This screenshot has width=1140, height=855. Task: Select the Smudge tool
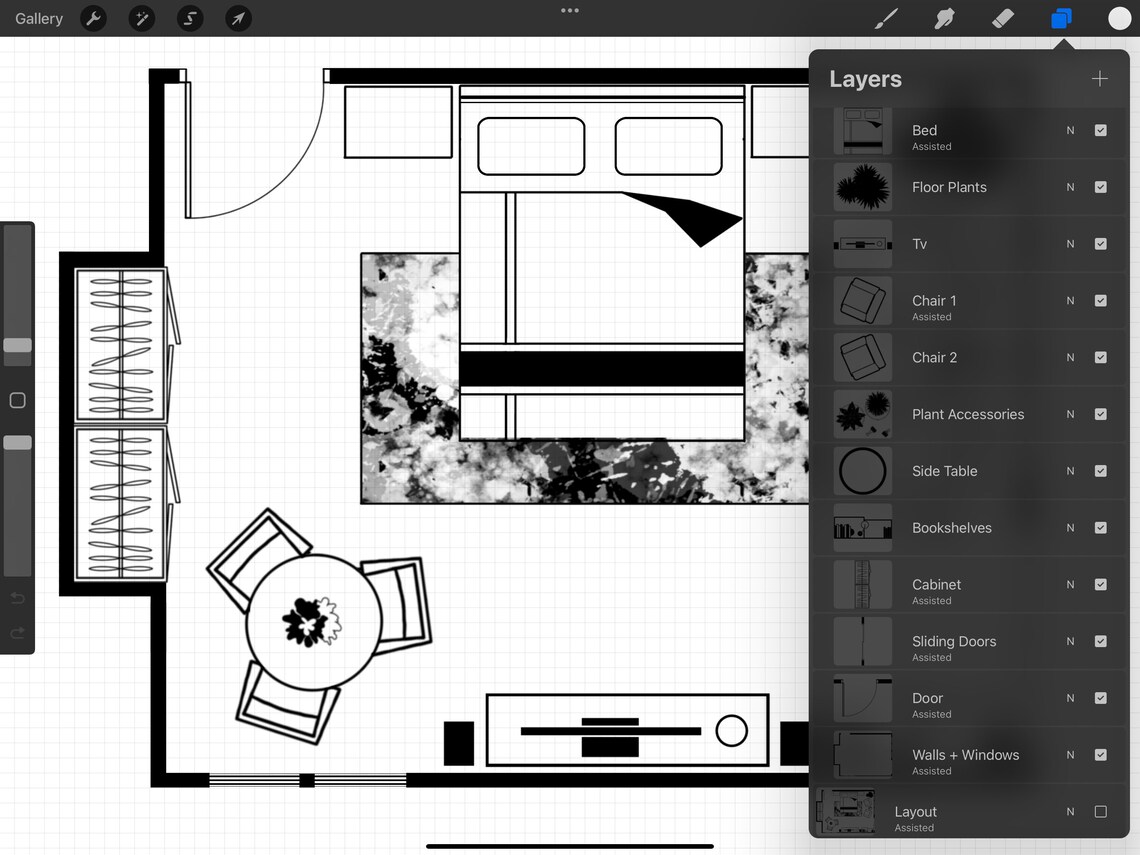[x=944, y=18]
